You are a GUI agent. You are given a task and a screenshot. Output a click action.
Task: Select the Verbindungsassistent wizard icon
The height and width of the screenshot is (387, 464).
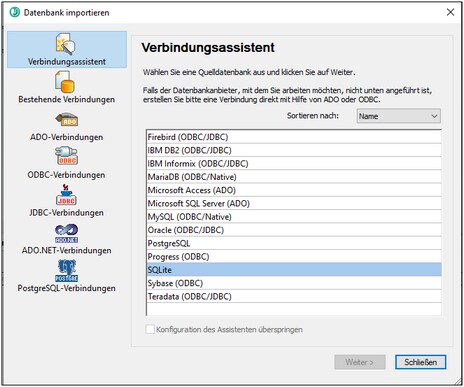(x=65, y=44)
